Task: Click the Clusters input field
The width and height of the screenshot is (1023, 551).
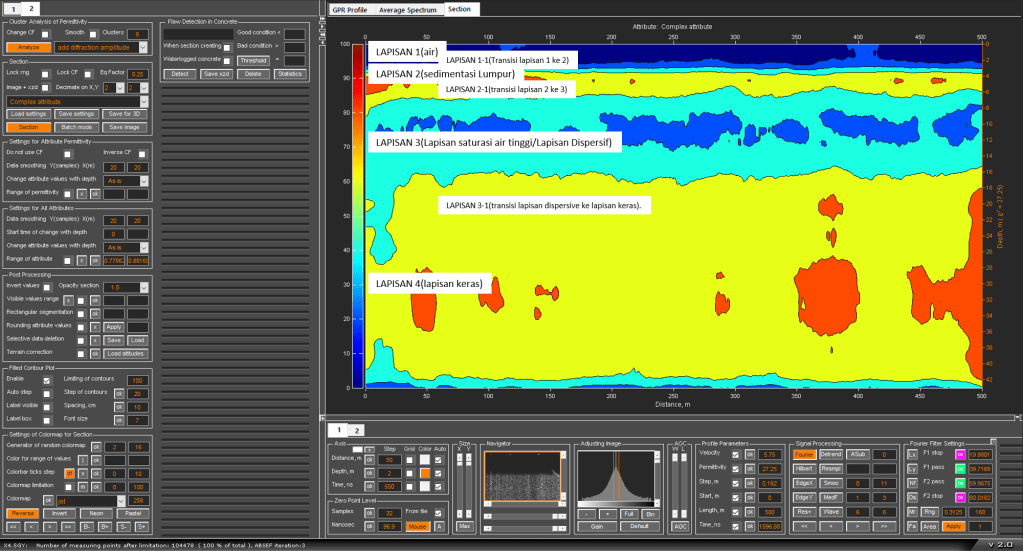Action: (138, 34)
